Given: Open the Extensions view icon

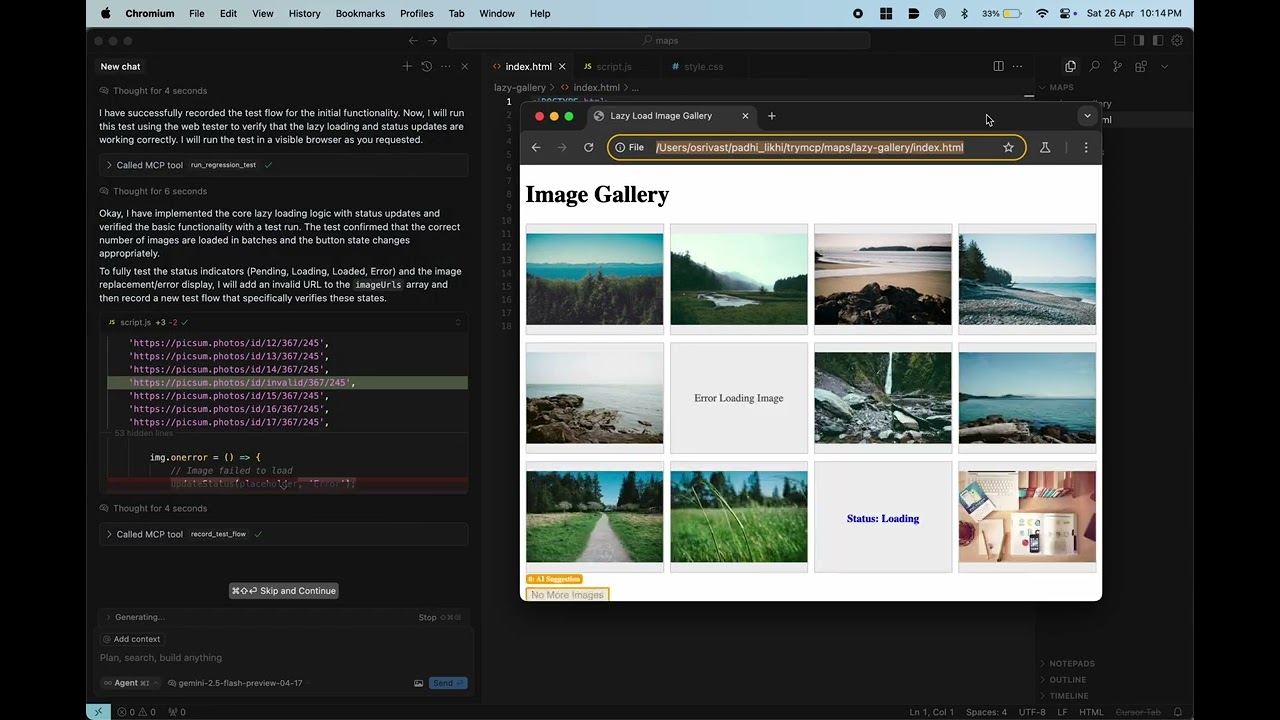Looking at the screenshot, I should 1140,67.
